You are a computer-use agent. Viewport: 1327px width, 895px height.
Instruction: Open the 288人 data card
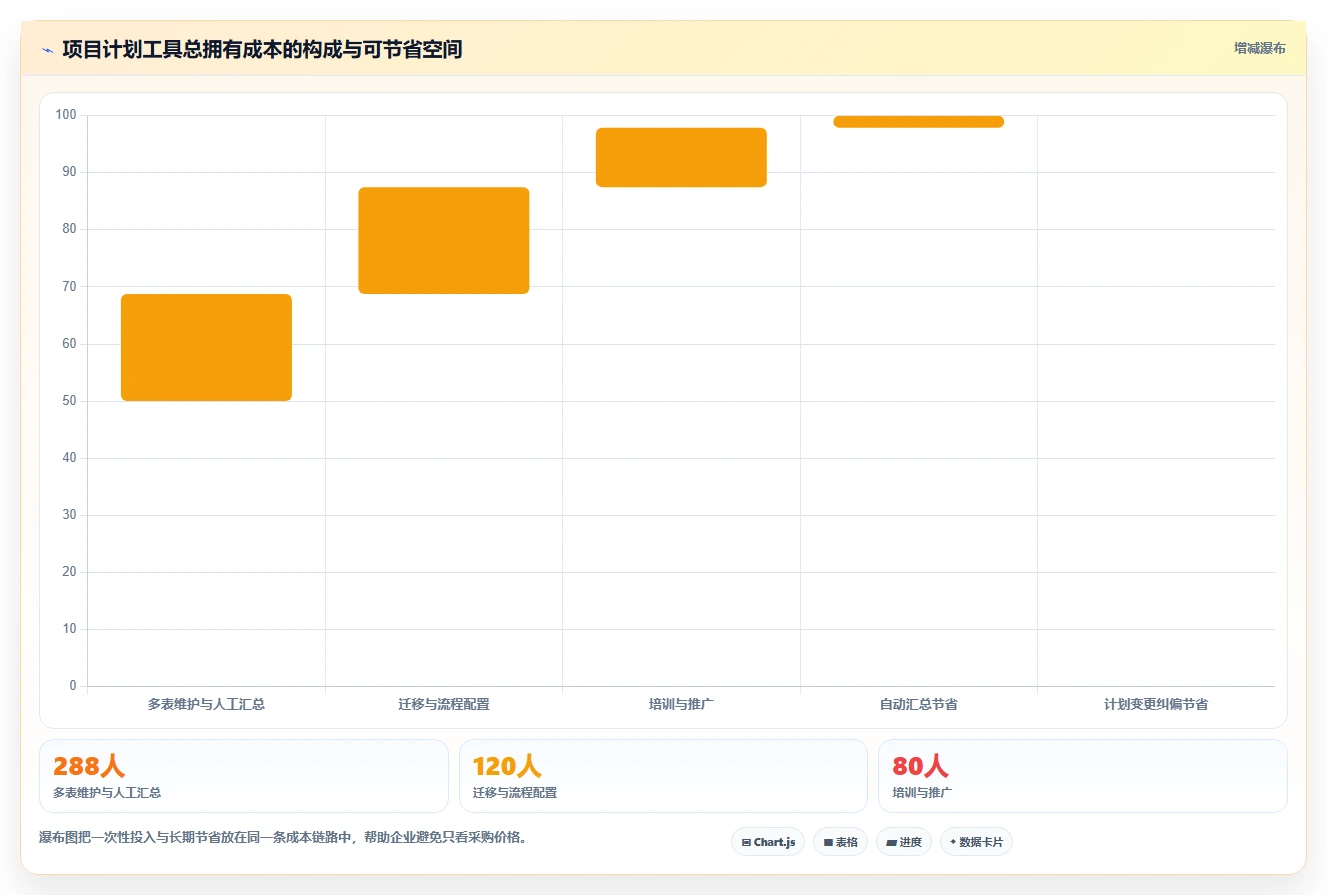(244, 776)
